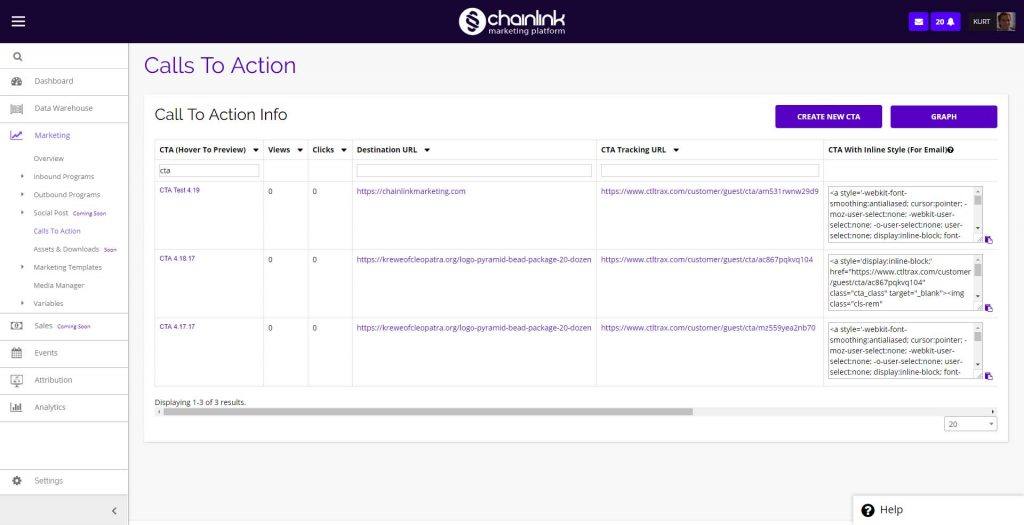Click the horizontal table scrollbar

pos(427,411)
